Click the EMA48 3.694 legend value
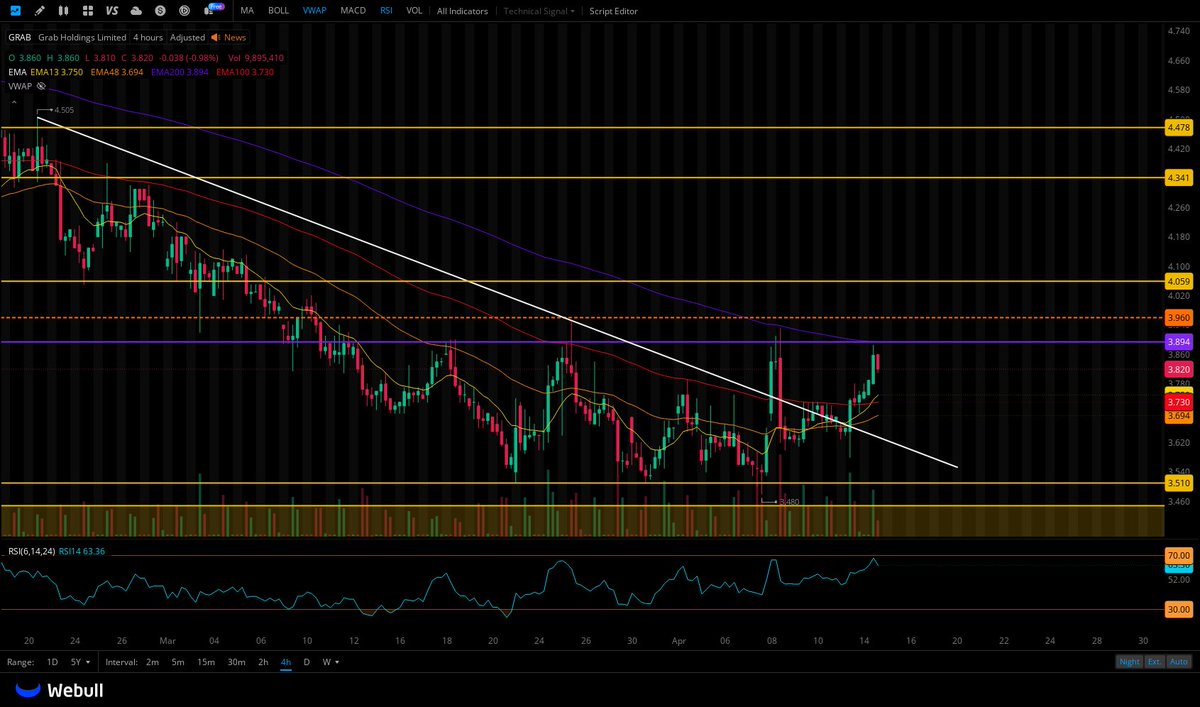Screen dimensions: 1200x707 click(x=117, y=72)
